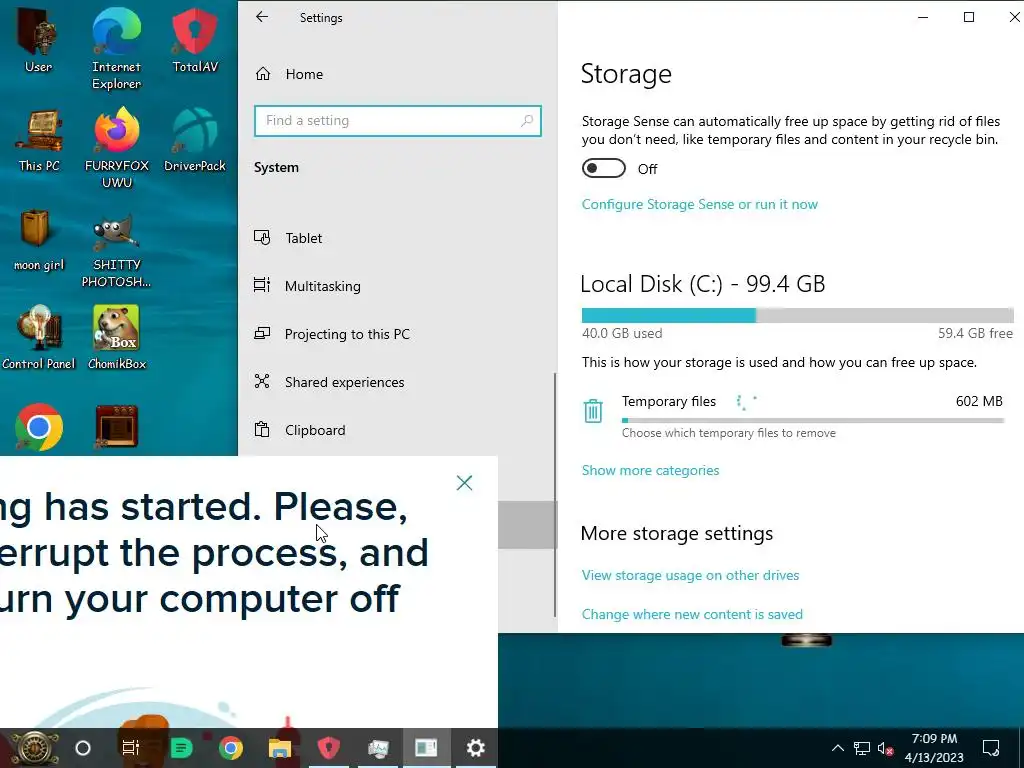Click the trash bin icon for Temporary files

(593, 411)
